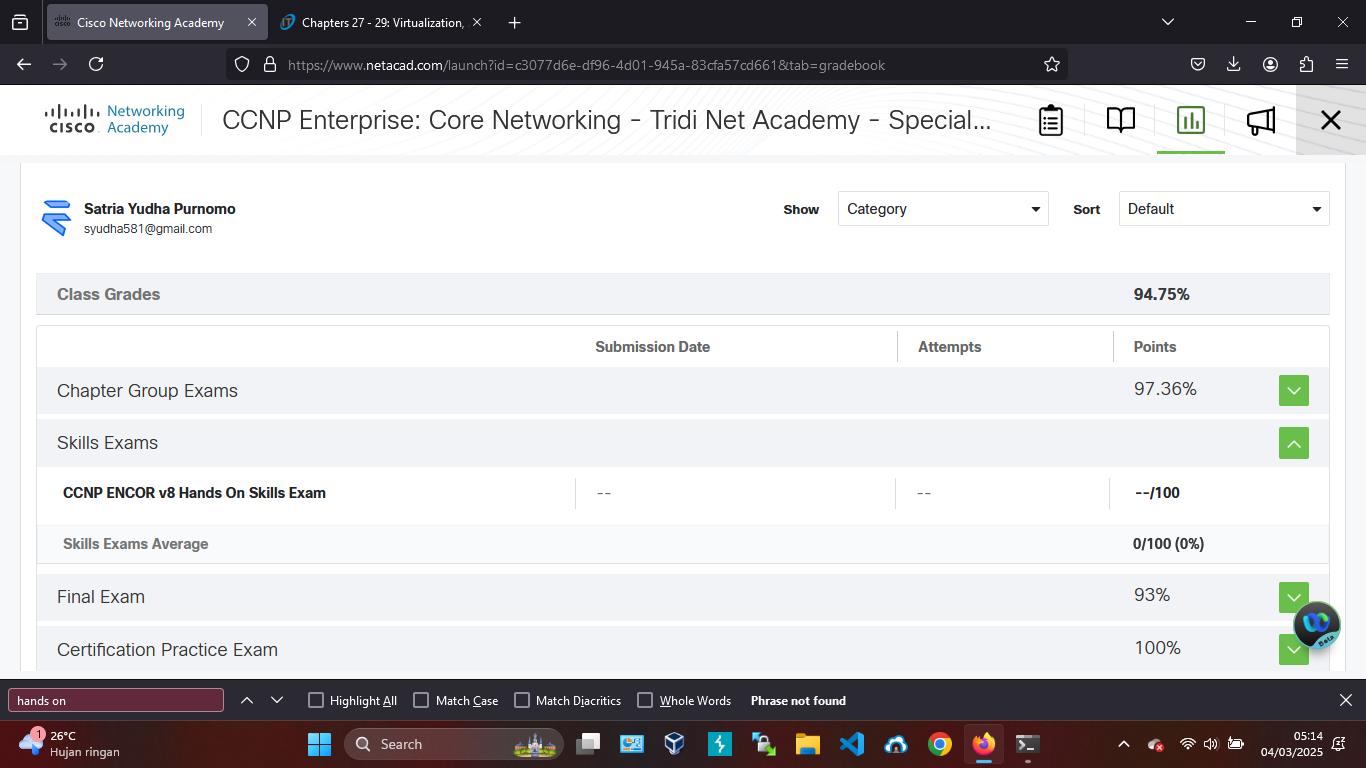Click the Class Grades 94.75% value

(1161, 294)
